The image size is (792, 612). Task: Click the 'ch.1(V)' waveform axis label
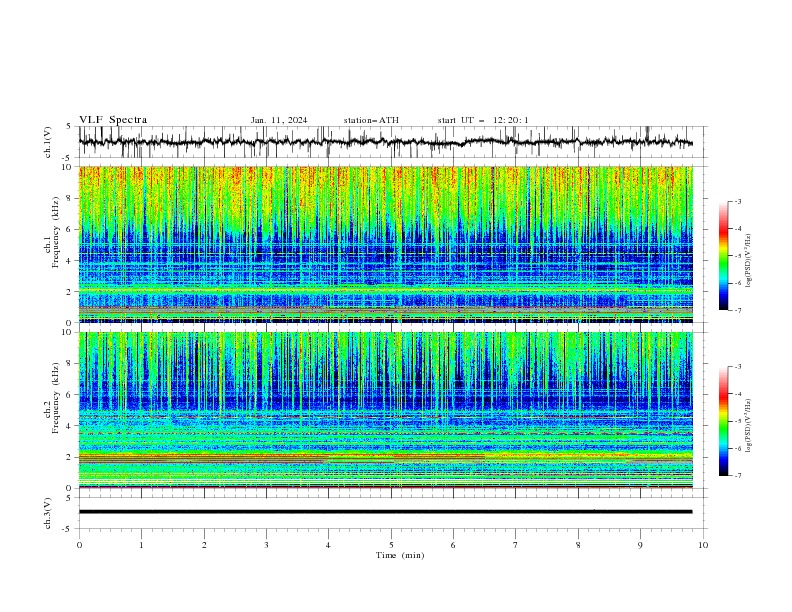(48, 142)
